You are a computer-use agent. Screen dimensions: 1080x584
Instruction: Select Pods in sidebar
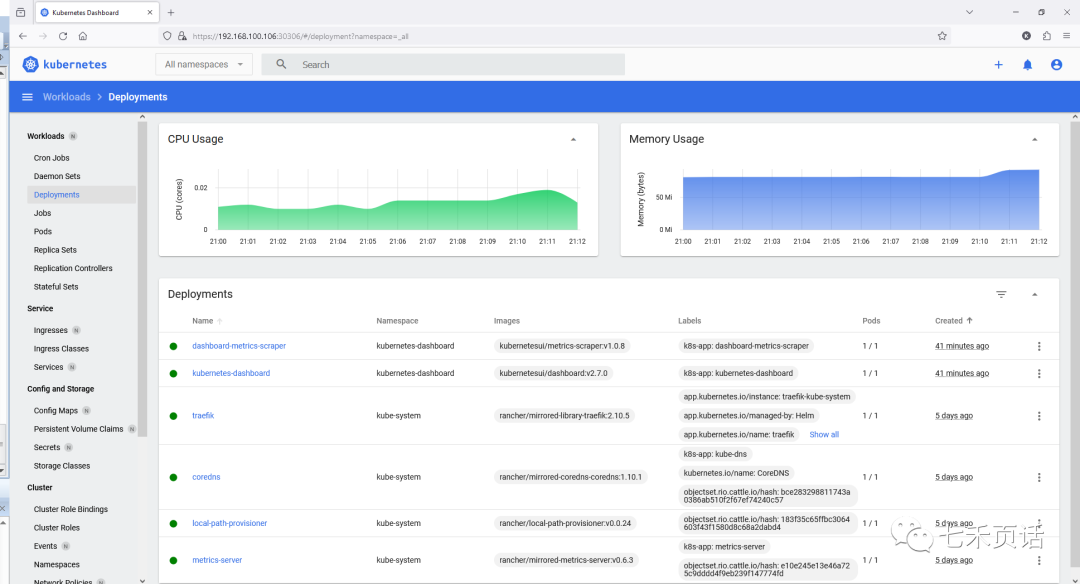[43, 231]
